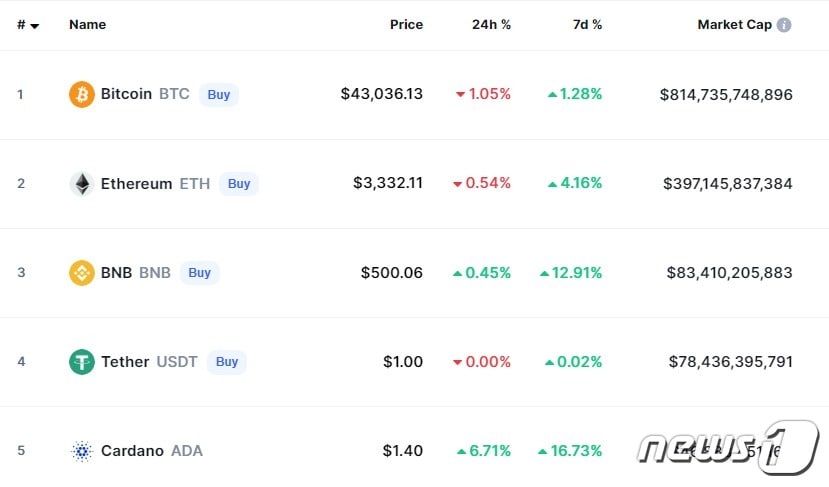Viewport: 829px width, 487px height.
Task: Click the Market Cap info icon
Action: [784, 25]
